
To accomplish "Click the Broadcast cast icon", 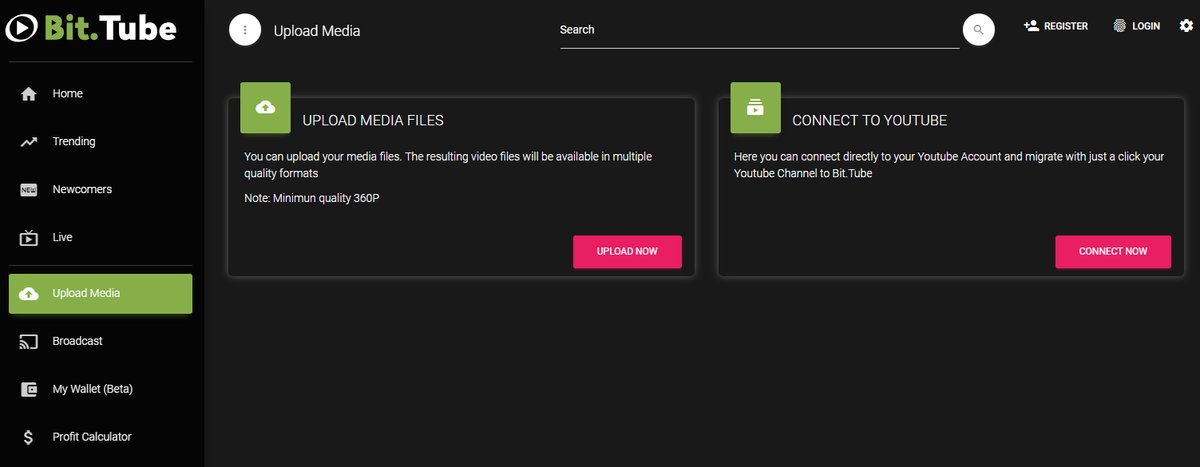I will coord(29,342).
